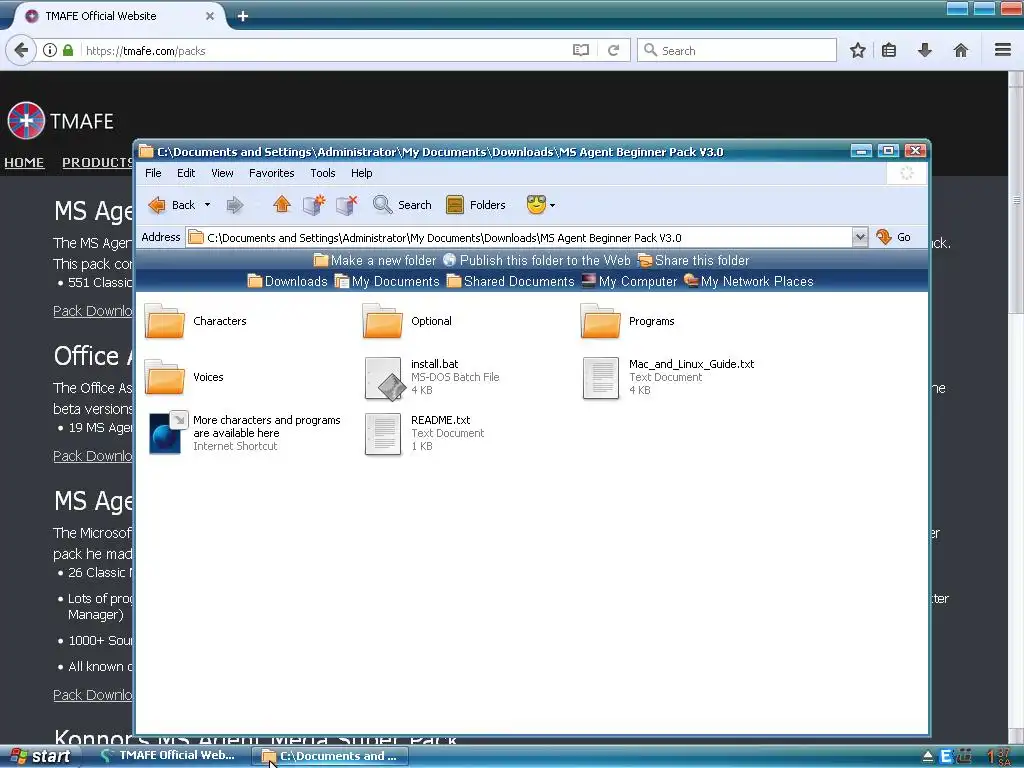Click the TMAFE logo on webpage
This screenshot has width=1024, height=768.
pyautogui.click(x=61, y=121)
